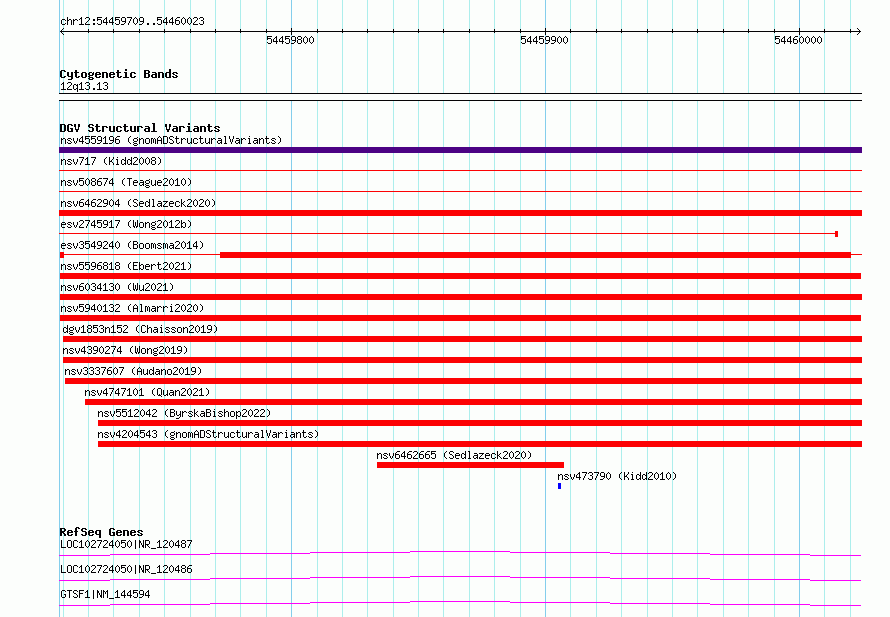Open variant nsv5596818 (Ebert2021) label

[x=126, y=266]
